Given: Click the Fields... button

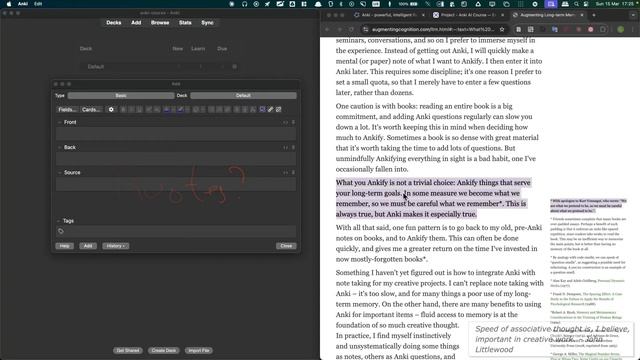Looking at the screenshot, I should coord(67,109).
